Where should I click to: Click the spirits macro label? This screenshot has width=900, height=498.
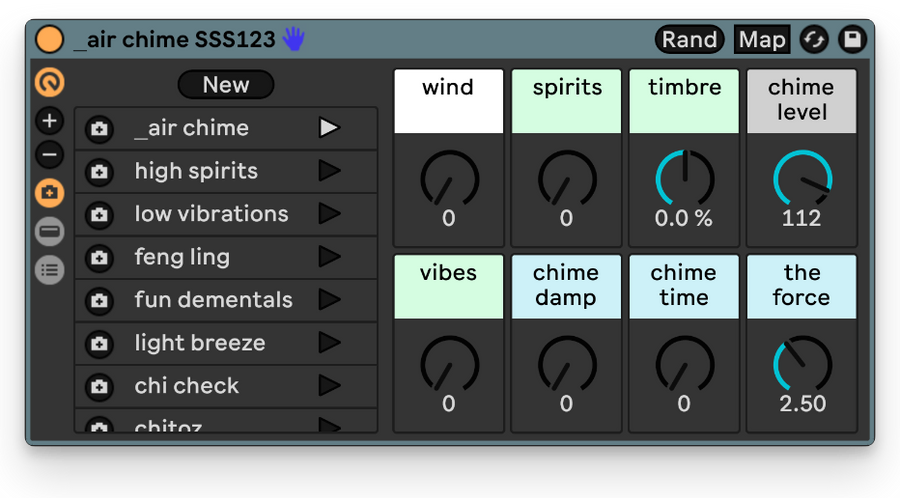(567, 102)
